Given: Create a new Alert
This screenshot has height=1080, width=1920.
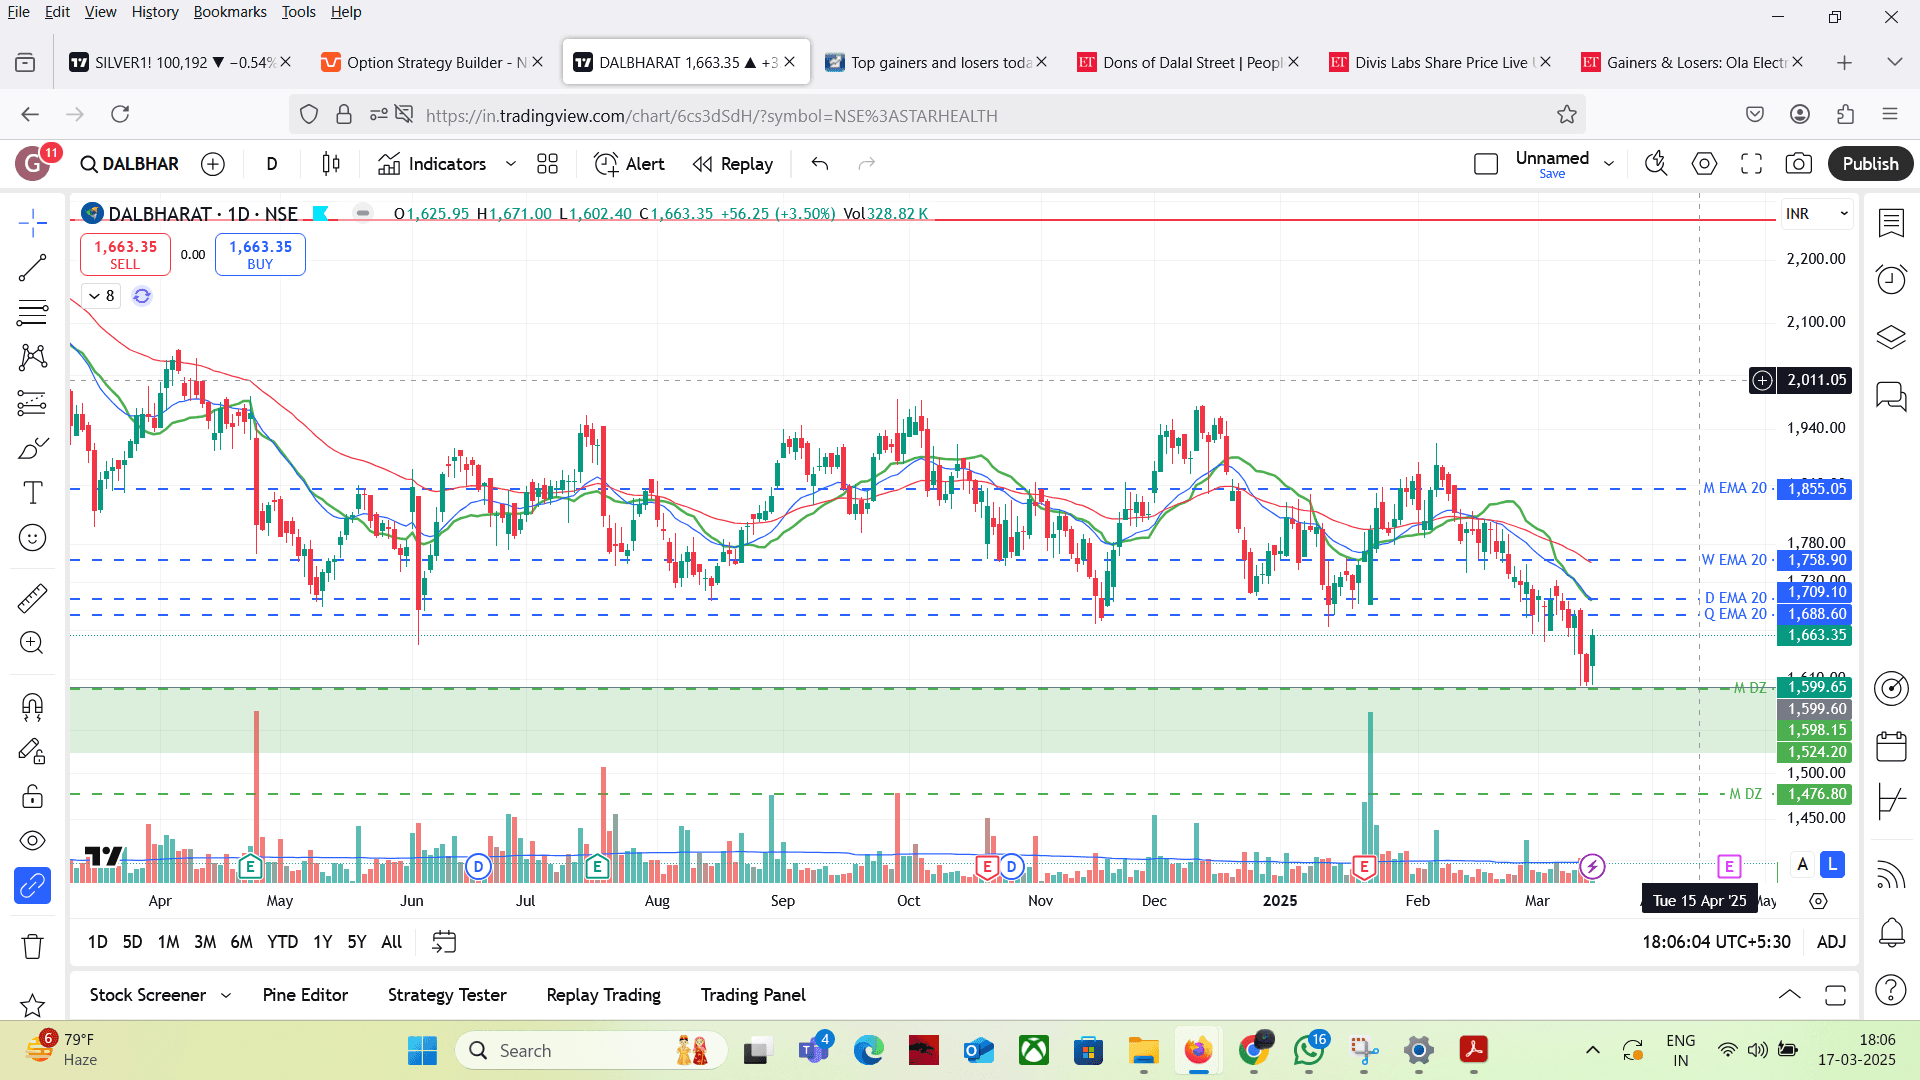Looking at the screenshot, I should [x=629, y=164].
